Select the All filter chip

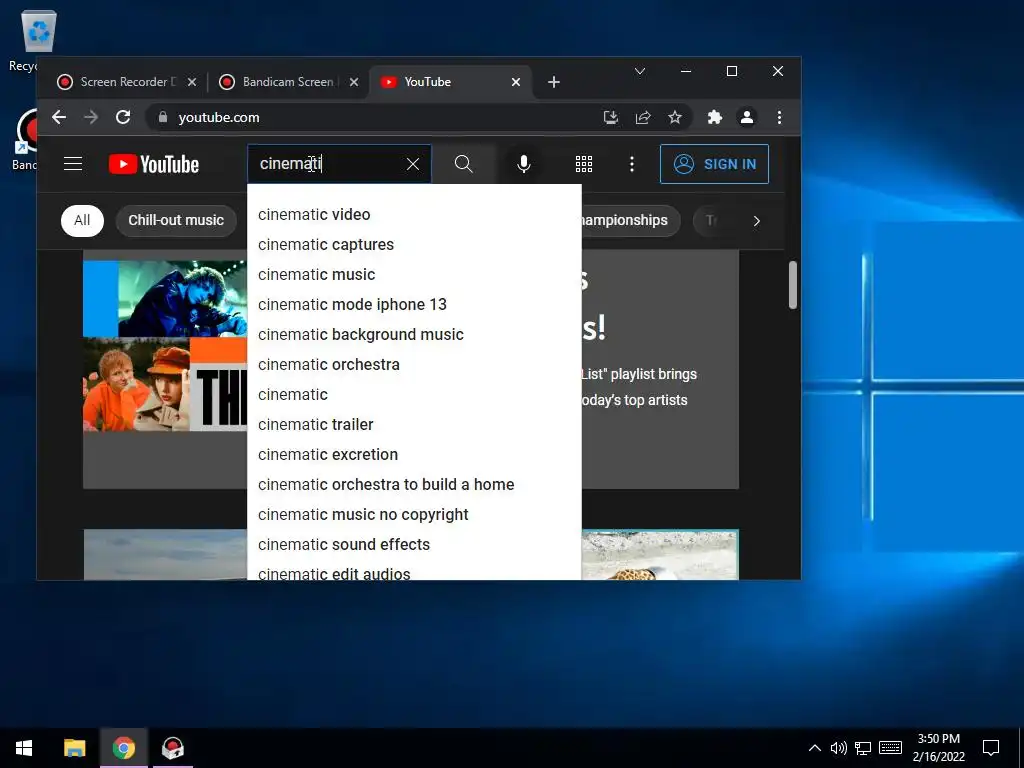(82, 221)
